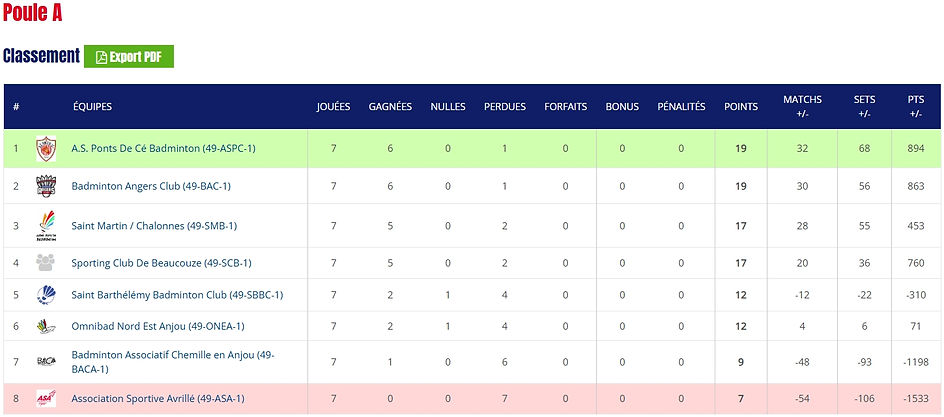
Task: Click the Sporting Club De Beaucouze placeholder logo
Action: tap(46, 263)
